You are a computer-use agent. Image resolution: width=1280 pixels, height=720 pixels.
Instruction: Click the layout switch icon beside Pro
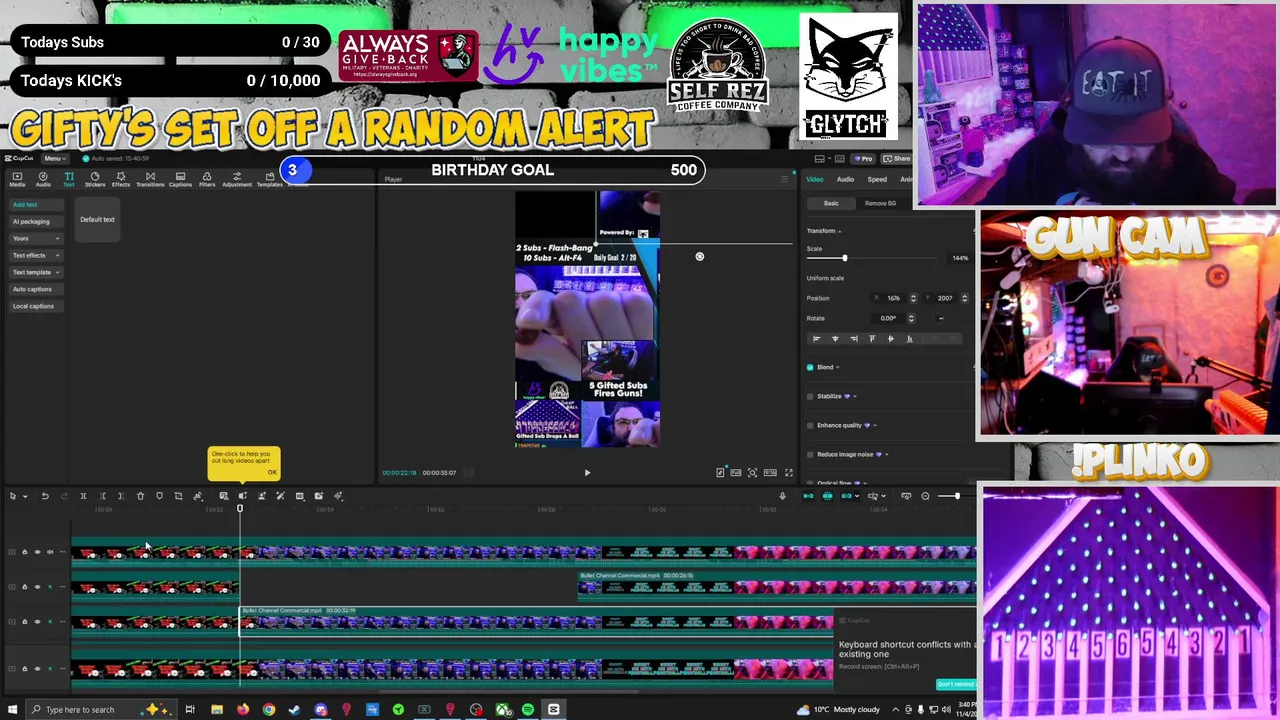(819, 159)
